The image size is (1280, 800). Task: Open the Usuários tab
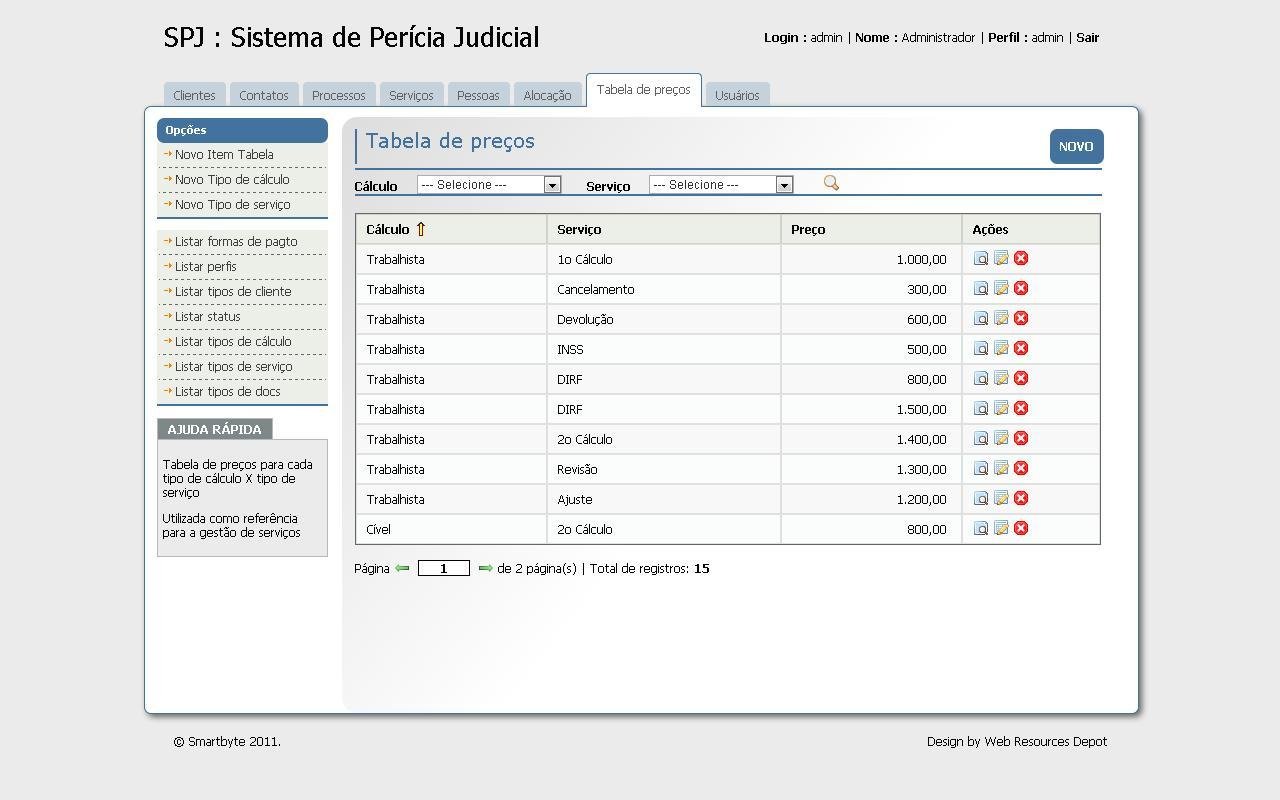[738, 94]
